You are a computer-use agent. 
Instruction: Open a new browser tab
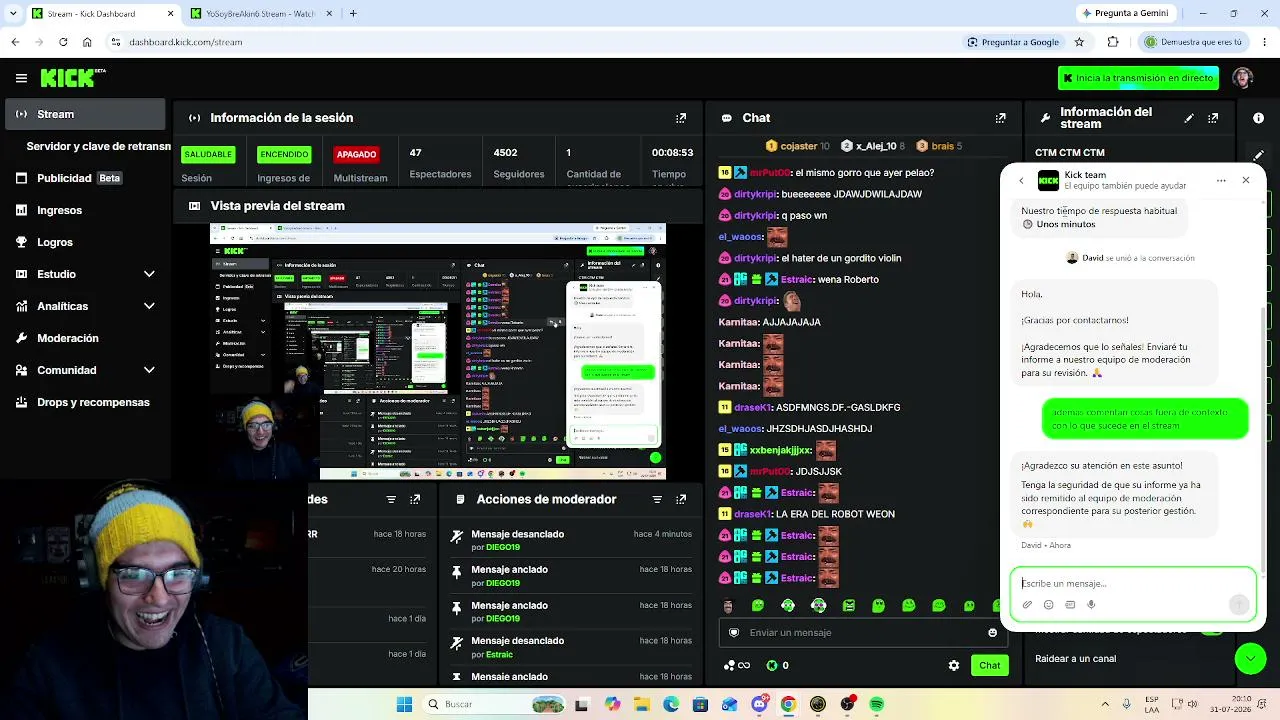coord(353,13)
